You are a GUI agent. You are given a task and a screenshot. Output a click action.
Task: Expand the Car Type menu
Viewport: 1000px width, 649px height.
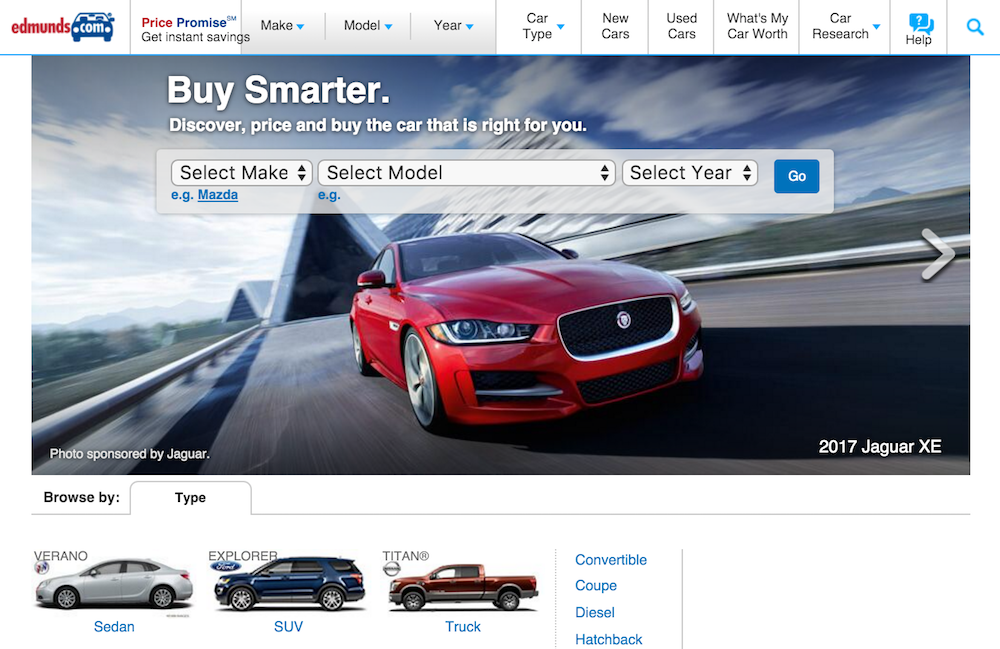point(543,26)
